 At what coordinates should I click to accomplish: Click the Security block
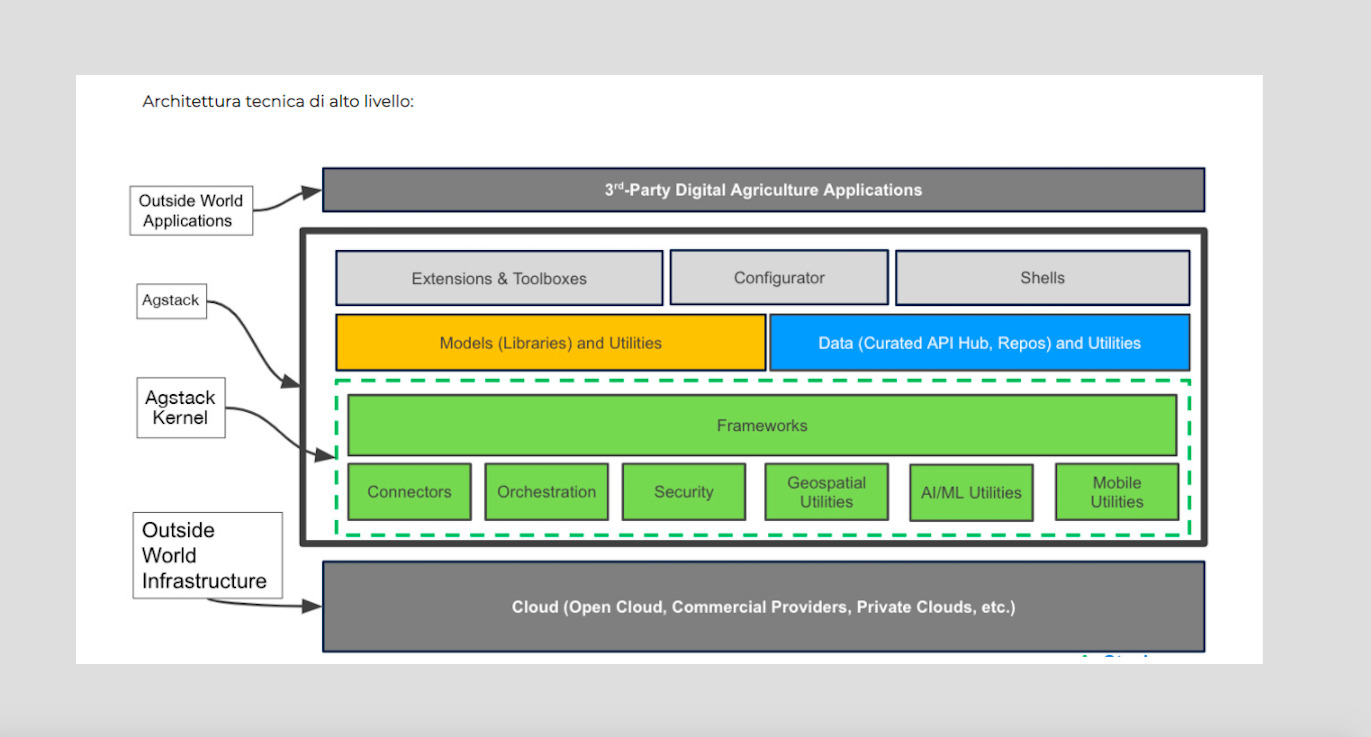click(x=684, y=491)
